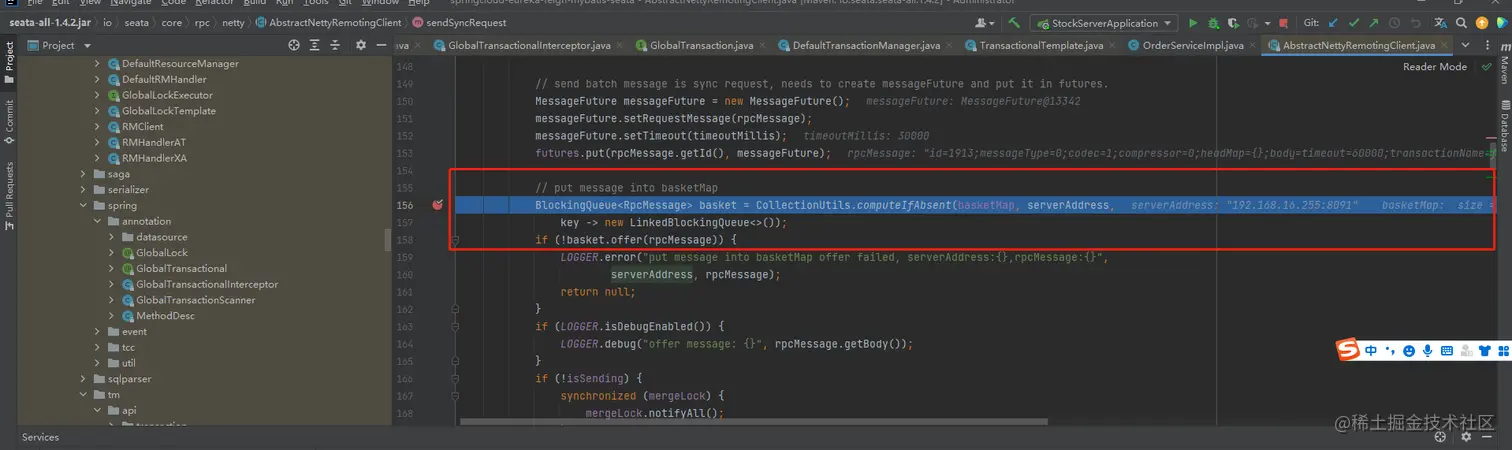The height and width of the screenshot is (450, 1512).
Task: Toggle breakpoint at line 156
Action: 437,205
